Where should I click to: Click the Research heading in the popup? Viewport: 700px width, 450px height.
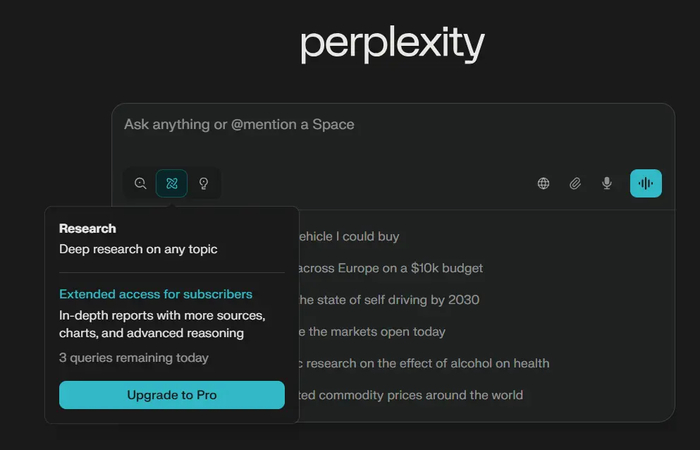click(x=88, y=229)
